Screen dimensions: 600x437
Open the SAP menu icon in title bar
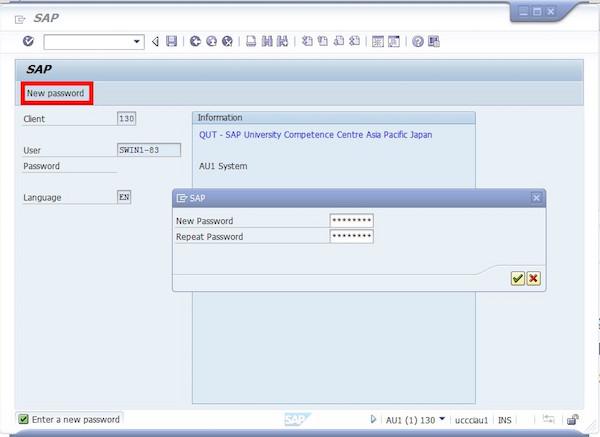(x=20, y=19)
